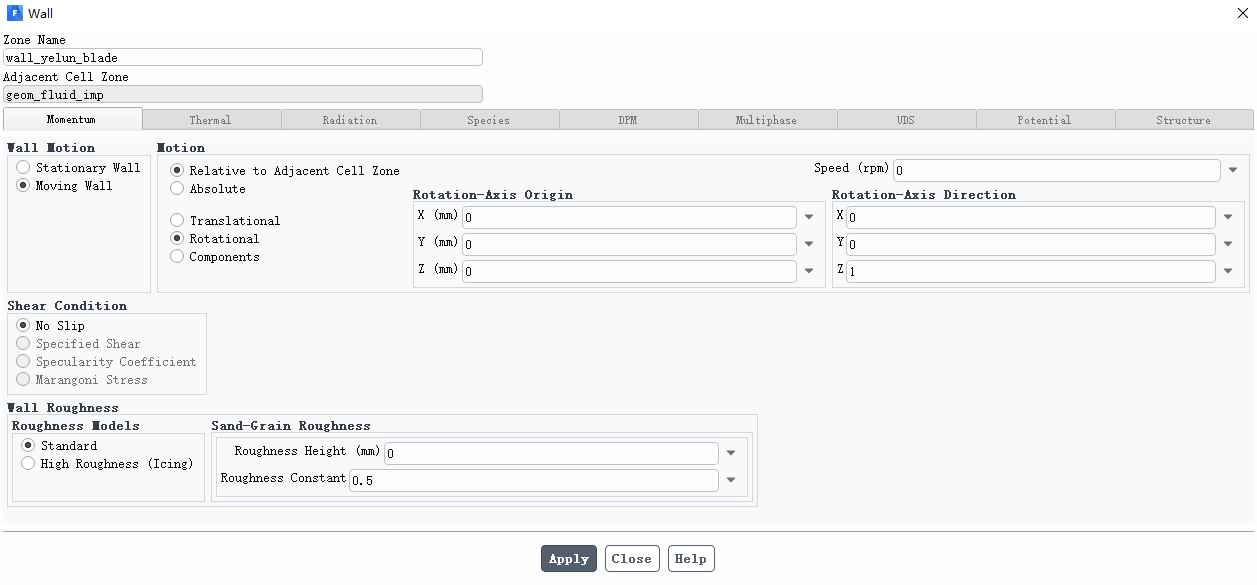Switch to the Thermal tab
Image resolution: width=1257 pixels, height=585 pixels.
pos(210,120)
